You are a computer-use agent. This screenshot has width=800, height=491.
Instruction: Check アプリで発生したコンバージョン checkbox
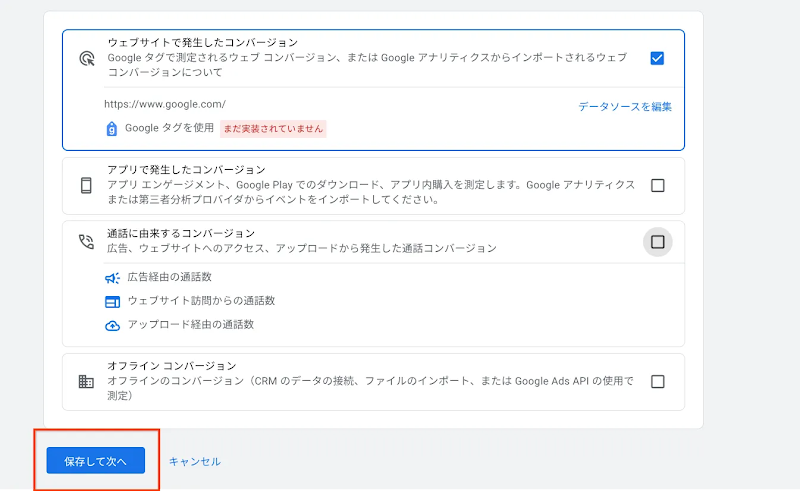coord(658,185)
